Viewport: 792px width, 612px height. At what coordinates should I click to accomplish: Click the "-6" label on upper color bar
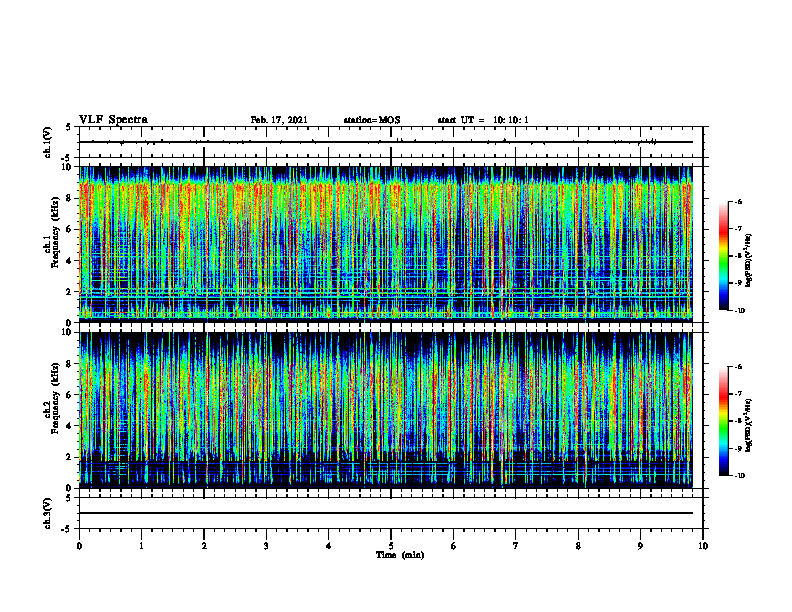737,201
